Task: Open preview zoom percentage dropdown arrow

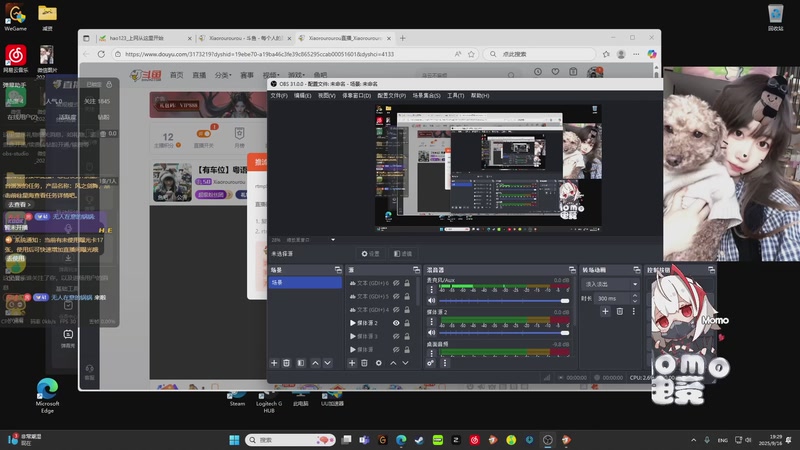Action: tap(333, 240)
